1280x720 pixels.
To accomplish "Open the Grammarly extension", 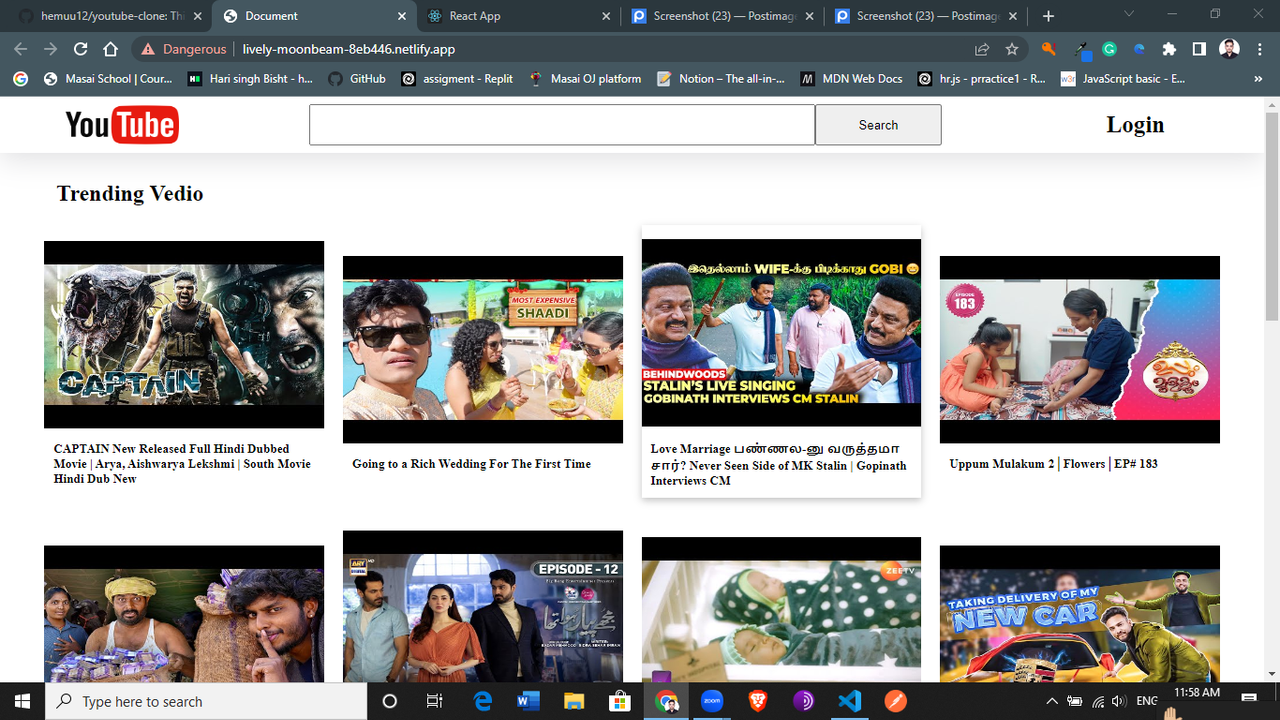I will (1109, 49).
